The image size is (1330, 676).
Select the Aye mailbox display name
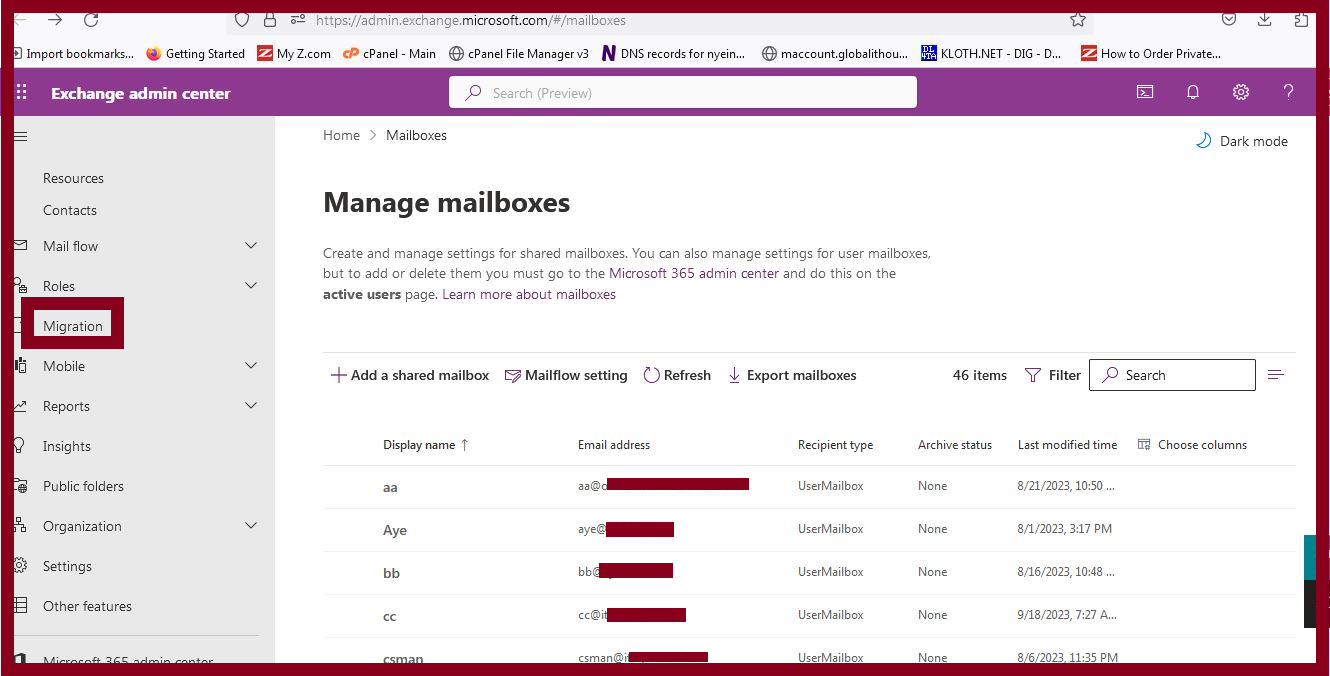[395, 530]
